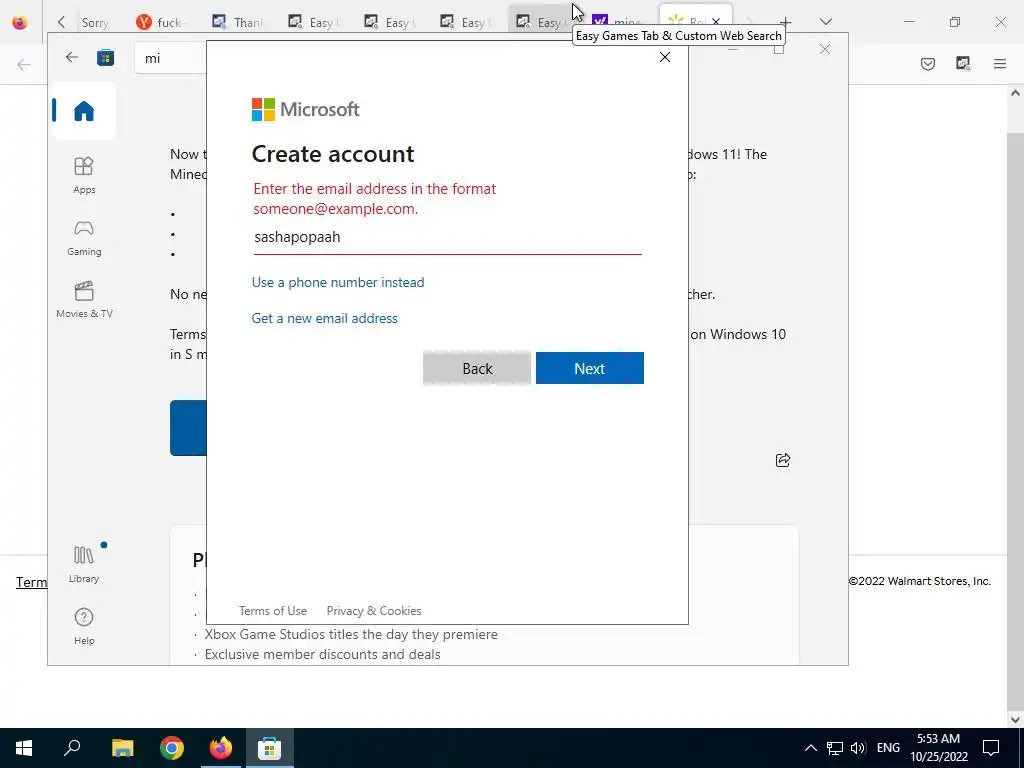Click the ENG language indicator

point(888,748)
